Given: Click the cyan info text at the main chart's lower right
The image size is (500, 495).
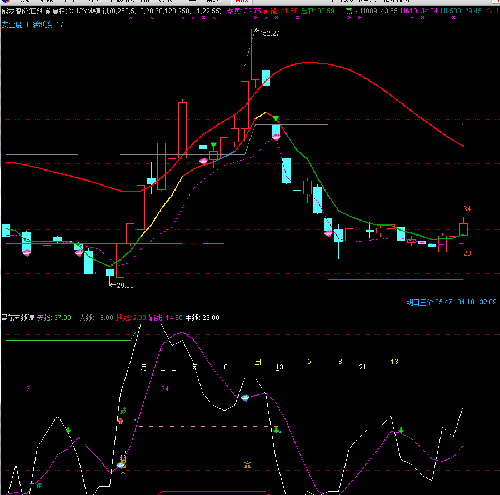Looking at the screenshot, I should click(x=451, y=302).
